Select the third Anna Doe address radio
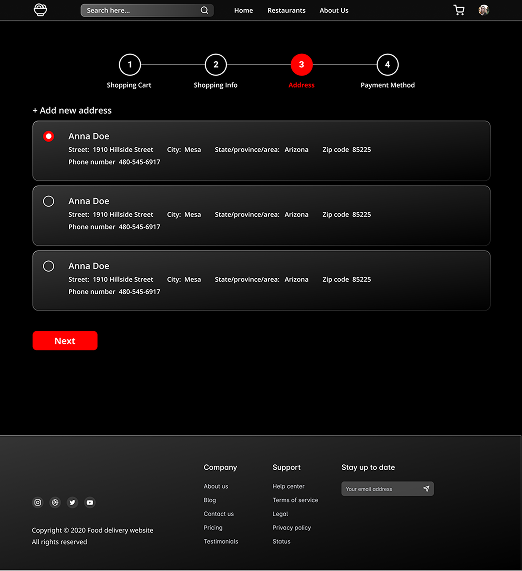The height and width of the screenshot is (571, 522). (48, 266)
